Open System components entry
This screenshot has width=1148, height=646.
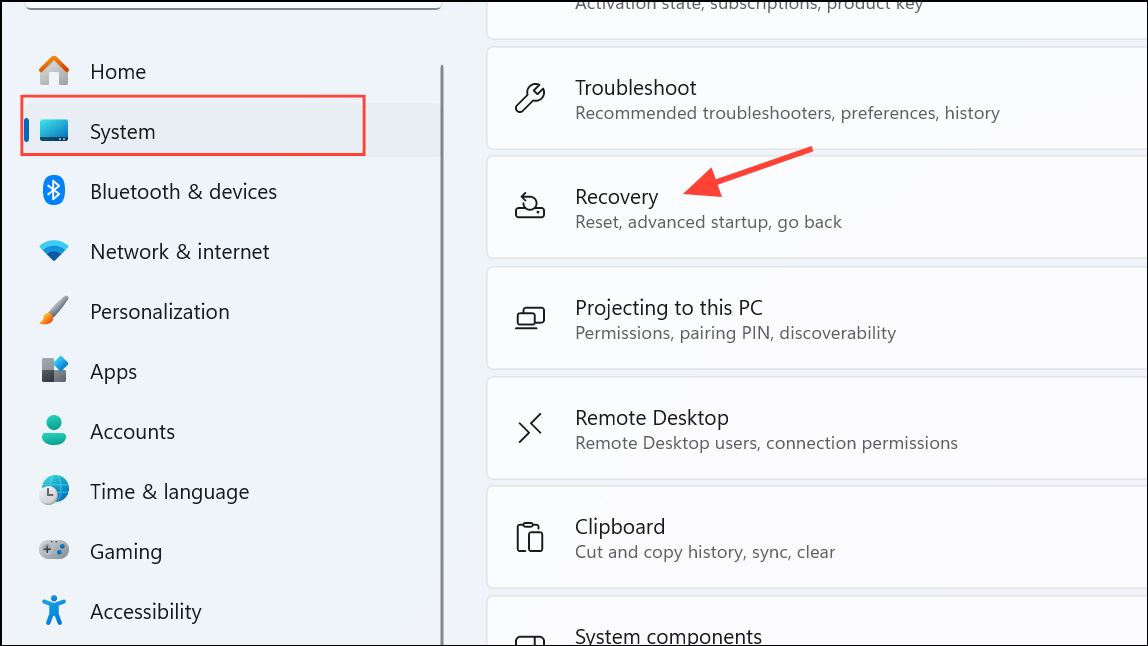pyautogui.click(x=817, y=622)
